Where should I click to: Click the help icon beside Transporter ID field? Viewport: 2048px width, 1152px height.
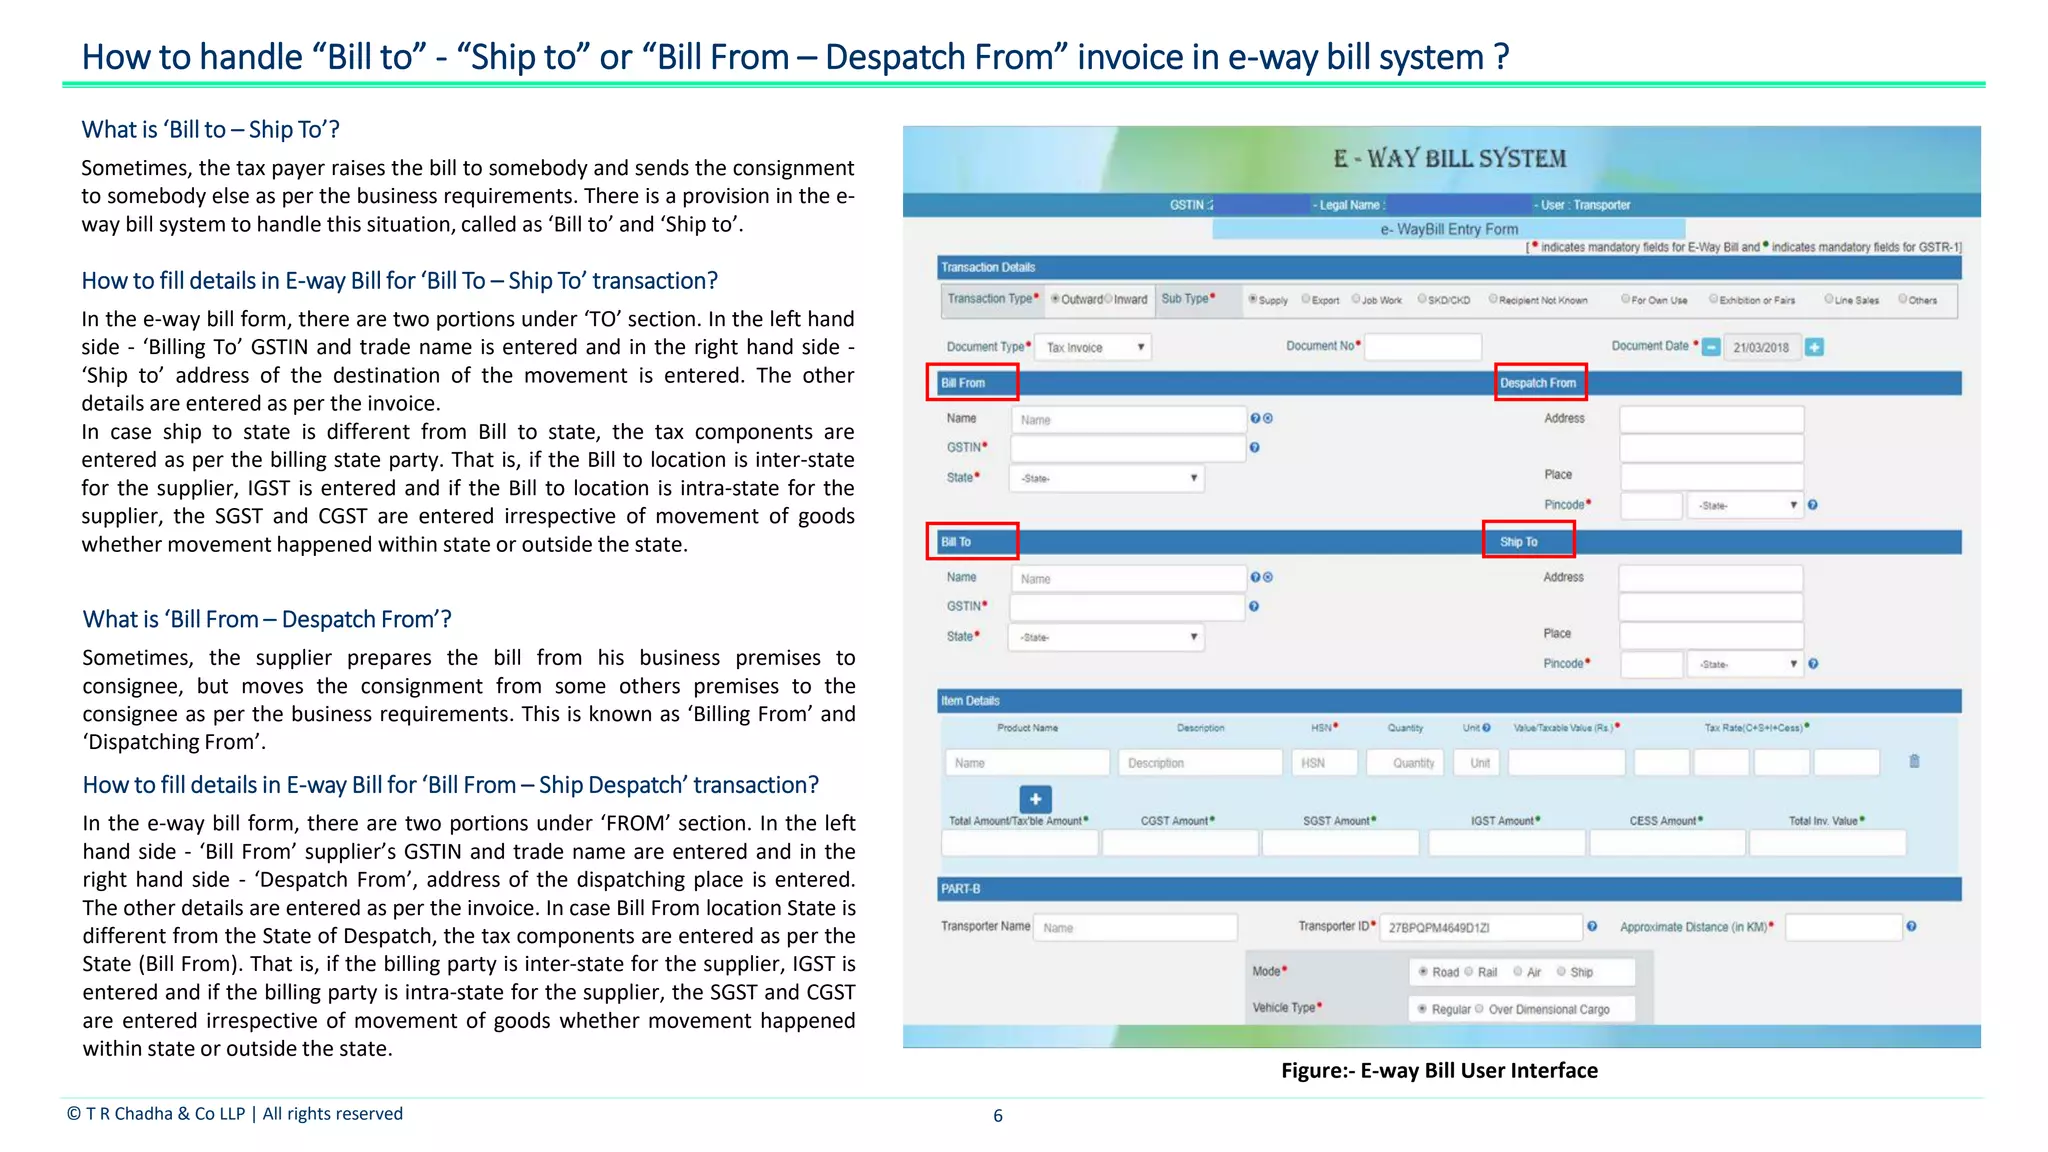coord(1592,926)
